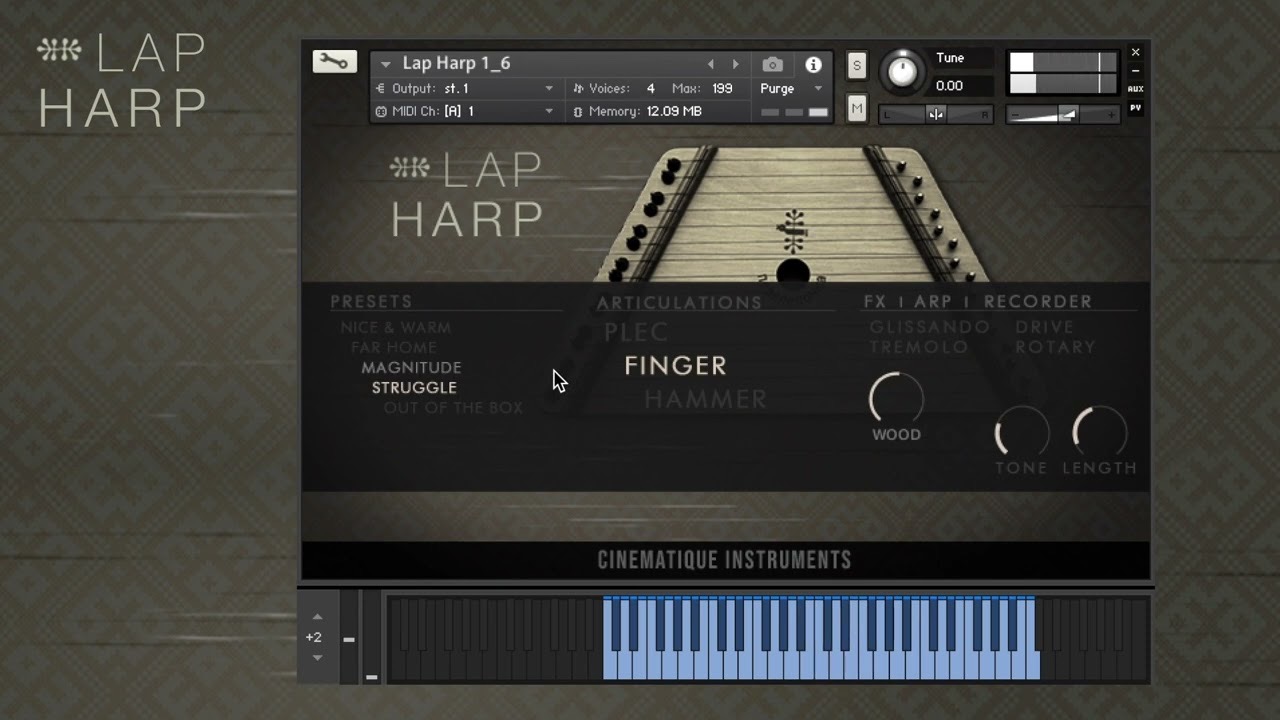This screenshot has height=720, width=1280.
Task: Click the Voices count value 4
Action: point(651,88)
